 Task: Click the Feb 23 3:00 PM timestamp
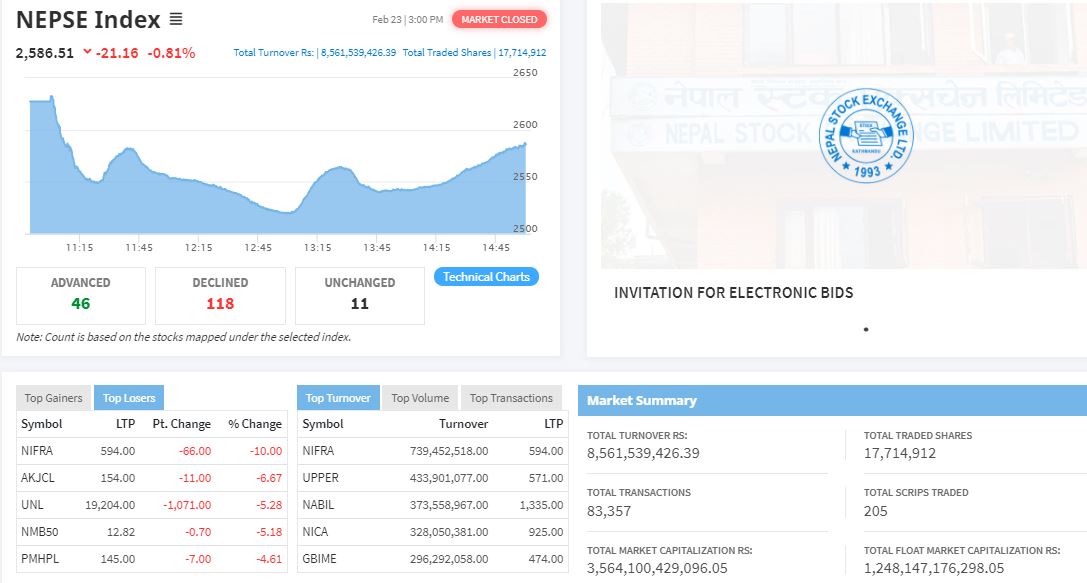point(407,19)
